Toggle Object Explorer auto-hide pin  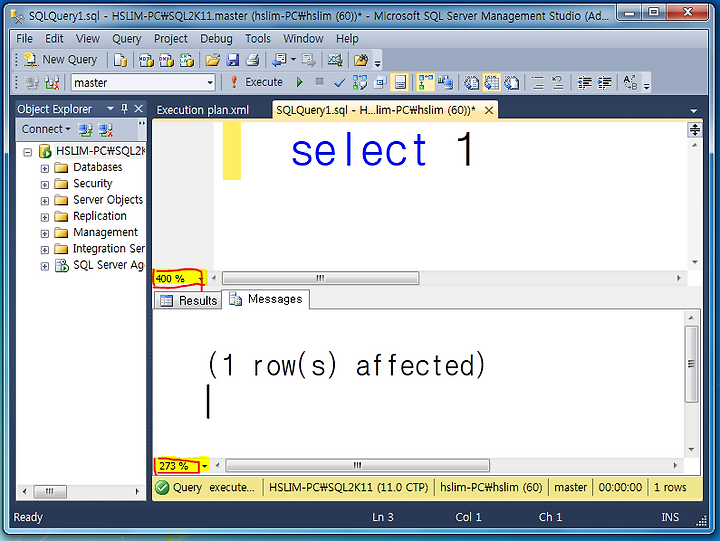(x=124, y=109)
